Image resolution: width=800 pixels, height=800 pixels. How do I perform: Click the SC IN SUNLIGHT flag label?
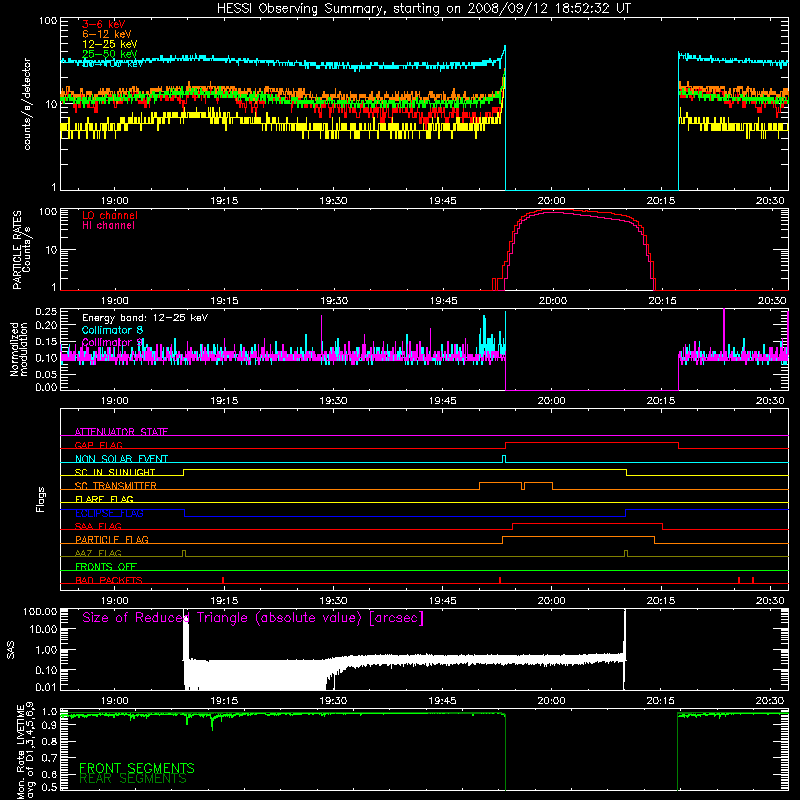(115, 472)
